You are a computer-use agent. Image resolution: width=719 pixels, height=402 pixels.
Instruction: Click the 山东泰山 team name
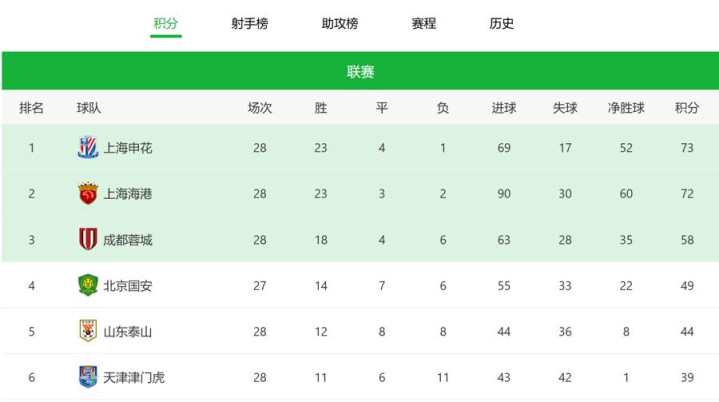pos(128,331)
